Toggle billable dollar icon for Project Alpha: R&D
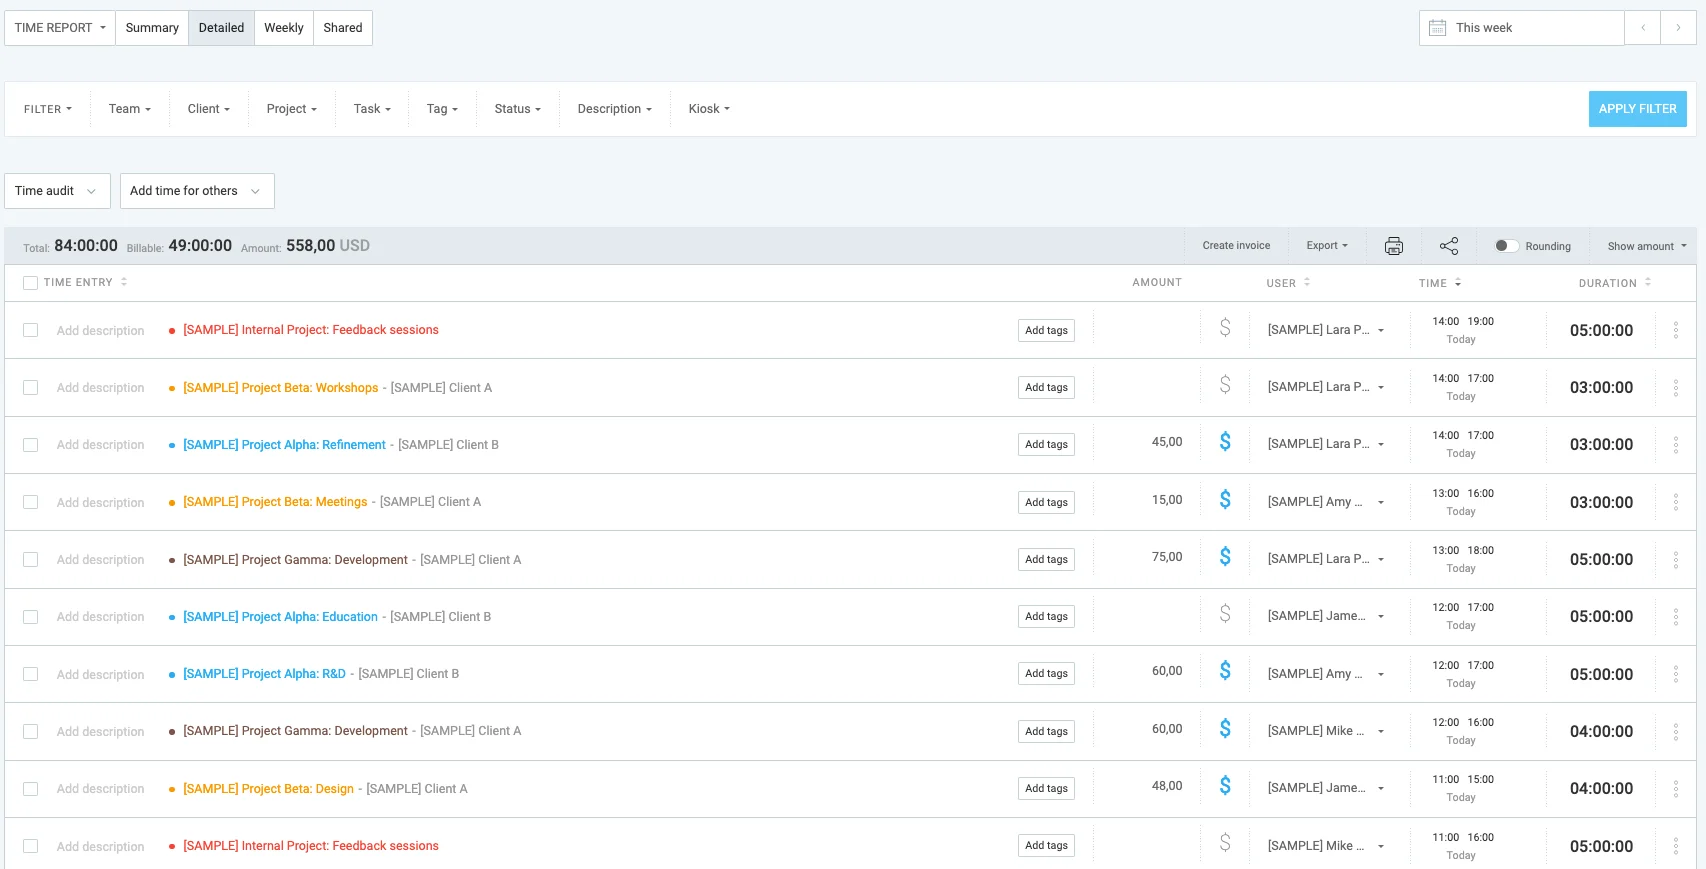 1225,671
